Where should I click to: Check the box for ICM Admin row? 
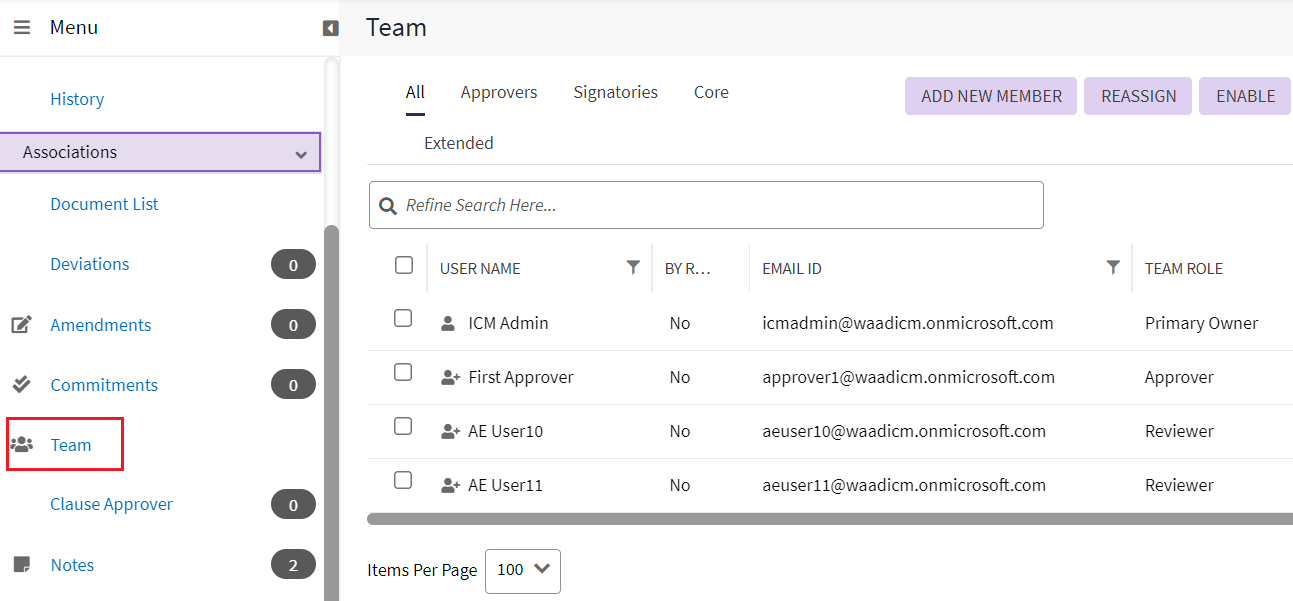[403, 318]
